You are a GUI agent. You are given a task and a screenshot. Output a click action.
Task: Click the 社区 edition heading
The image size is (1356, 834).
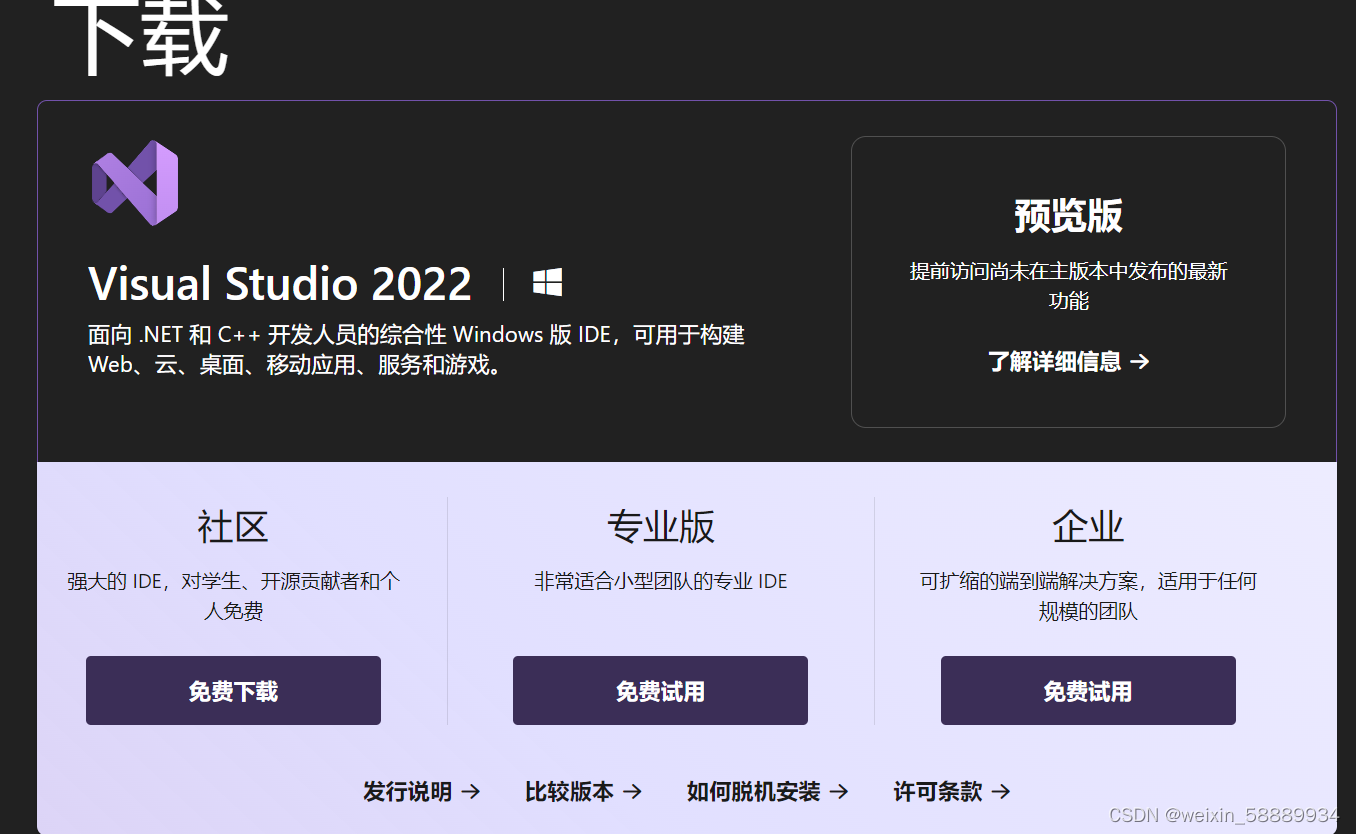coord(233,527)
